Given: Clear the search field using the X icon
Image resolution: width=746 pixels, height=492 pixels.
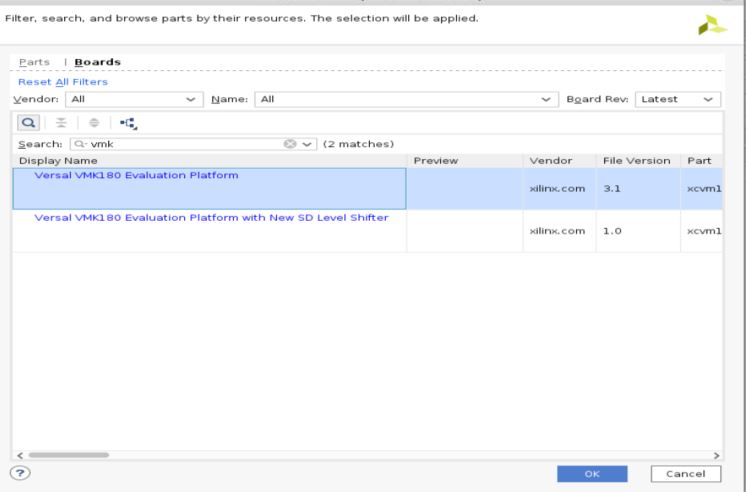Looking at the screenshot, I should (289, 146).
